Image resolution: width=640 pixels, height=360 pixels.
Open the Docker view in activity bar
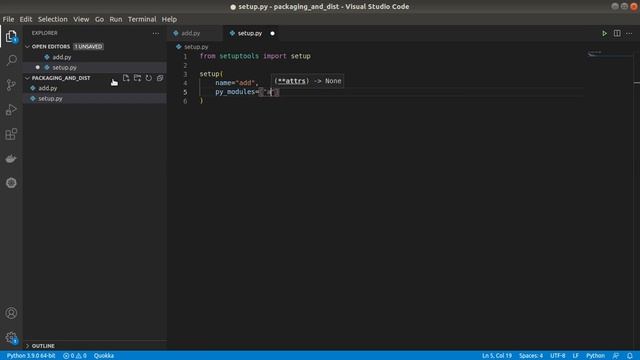point(11,158)
